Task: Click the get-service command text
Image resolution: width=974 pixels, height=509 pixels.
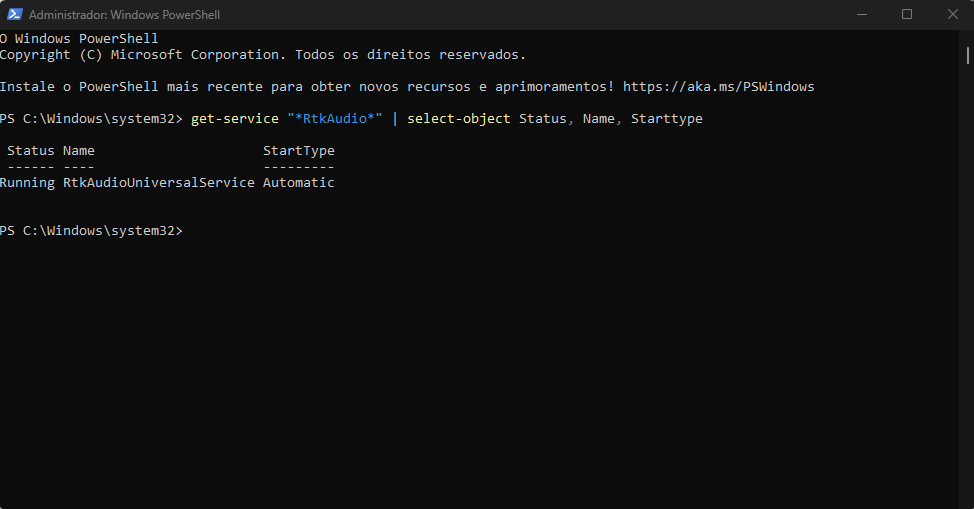Action: point(235,119)
